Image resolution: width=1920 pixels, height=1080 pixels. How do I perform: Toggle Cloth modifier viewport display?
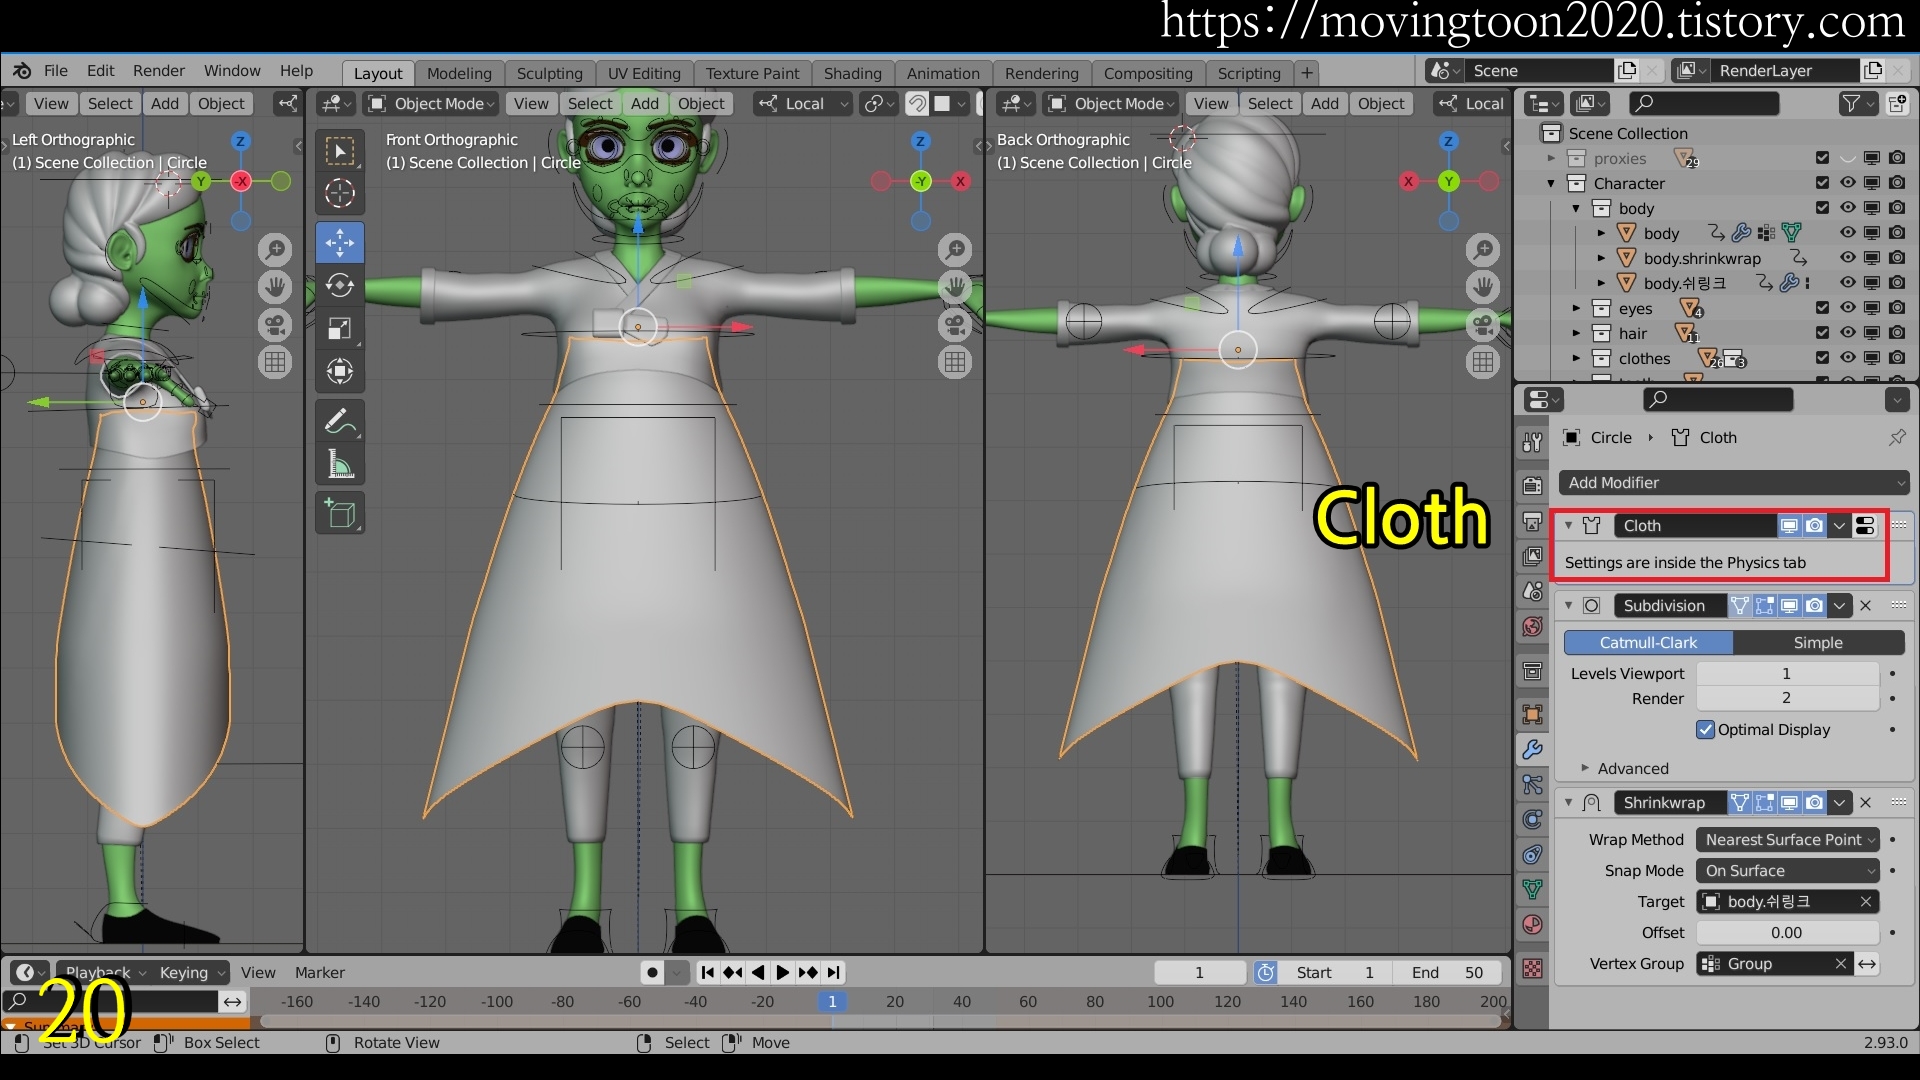coord(1789,525)
